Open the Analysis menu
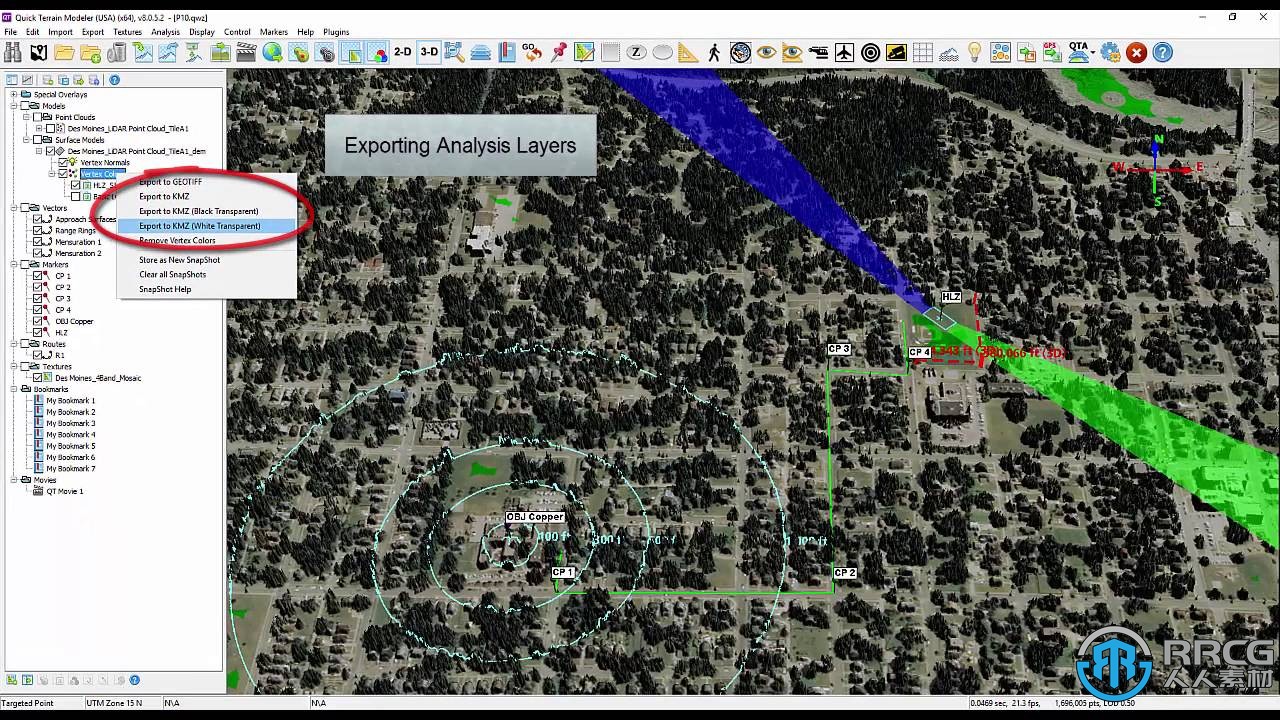1280x720 pixels. 165,32
